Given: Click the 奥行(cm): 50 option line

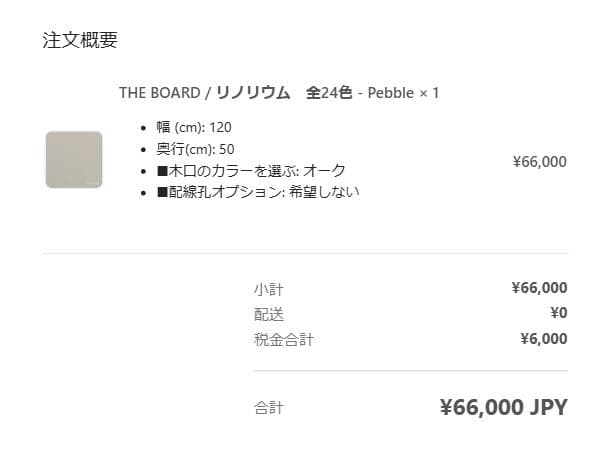Looking at the screenshot, I should 195,149.
